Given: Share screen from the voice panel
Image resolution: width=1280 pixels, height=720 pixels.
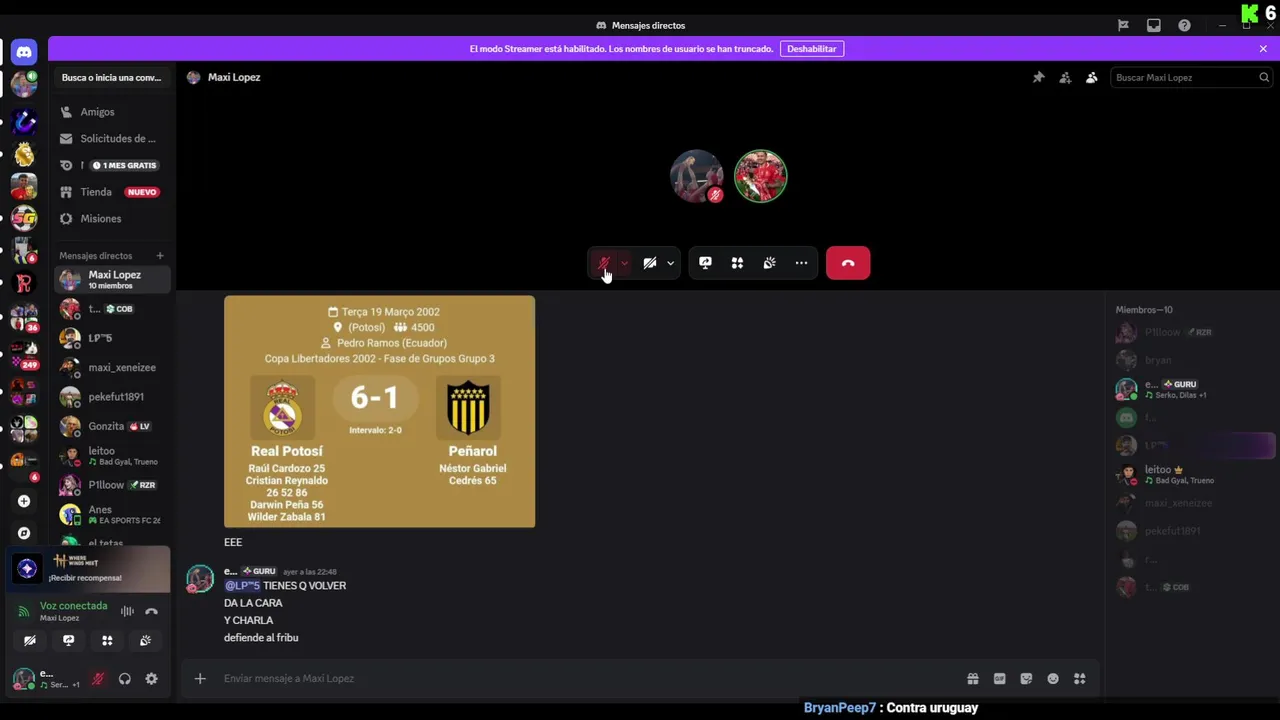Looking at the screenshot, I should click(x=68, y=640).
